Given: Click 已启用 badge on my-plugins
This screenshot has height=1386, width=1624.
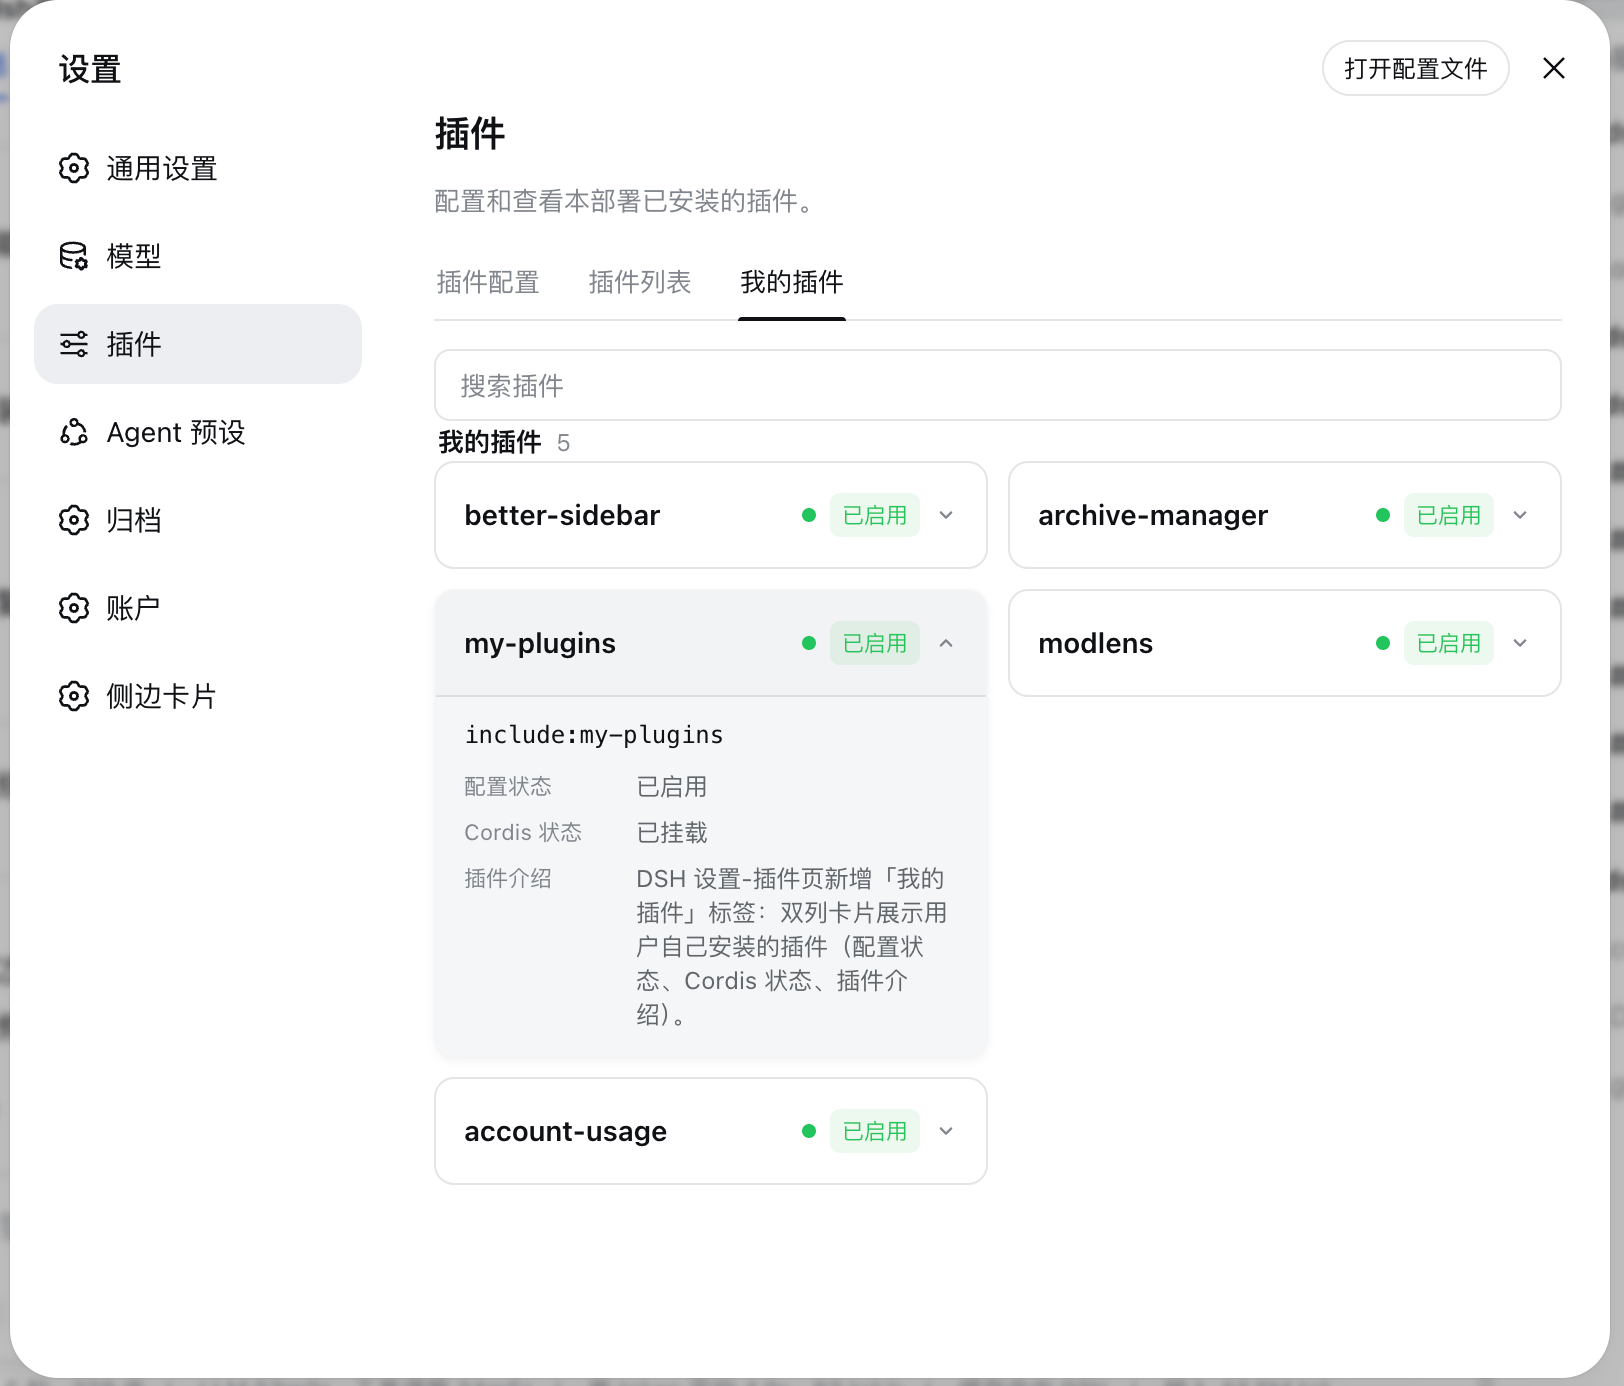Looking at the screenshot, I should point(875,643).
